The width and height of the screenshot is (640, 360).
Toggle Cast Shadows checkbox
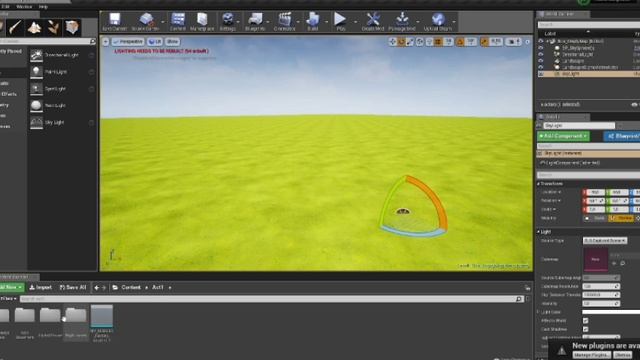tap(586, 329)
